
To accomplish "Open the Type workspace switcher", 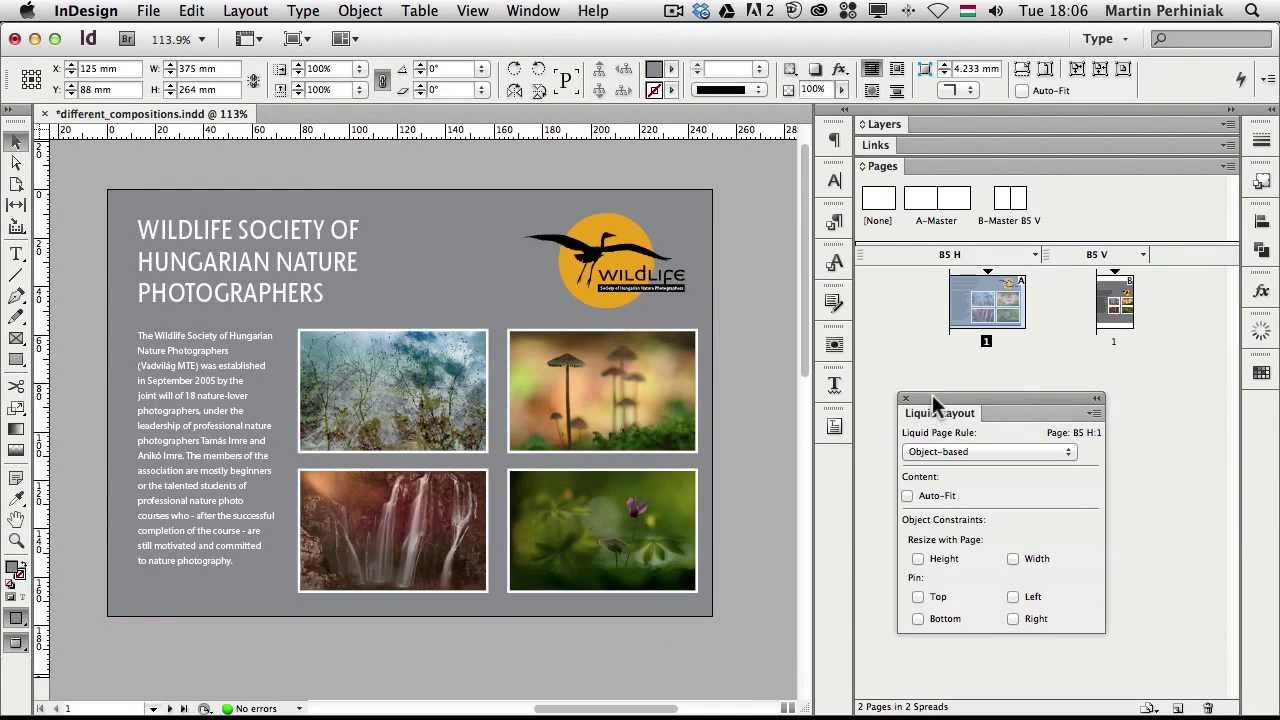I will point(1105,39).
